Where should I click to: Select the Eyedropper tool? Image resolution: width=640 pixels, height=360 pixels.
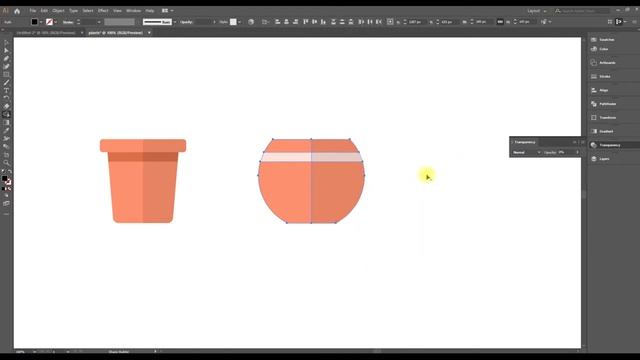tap(6, 131)
